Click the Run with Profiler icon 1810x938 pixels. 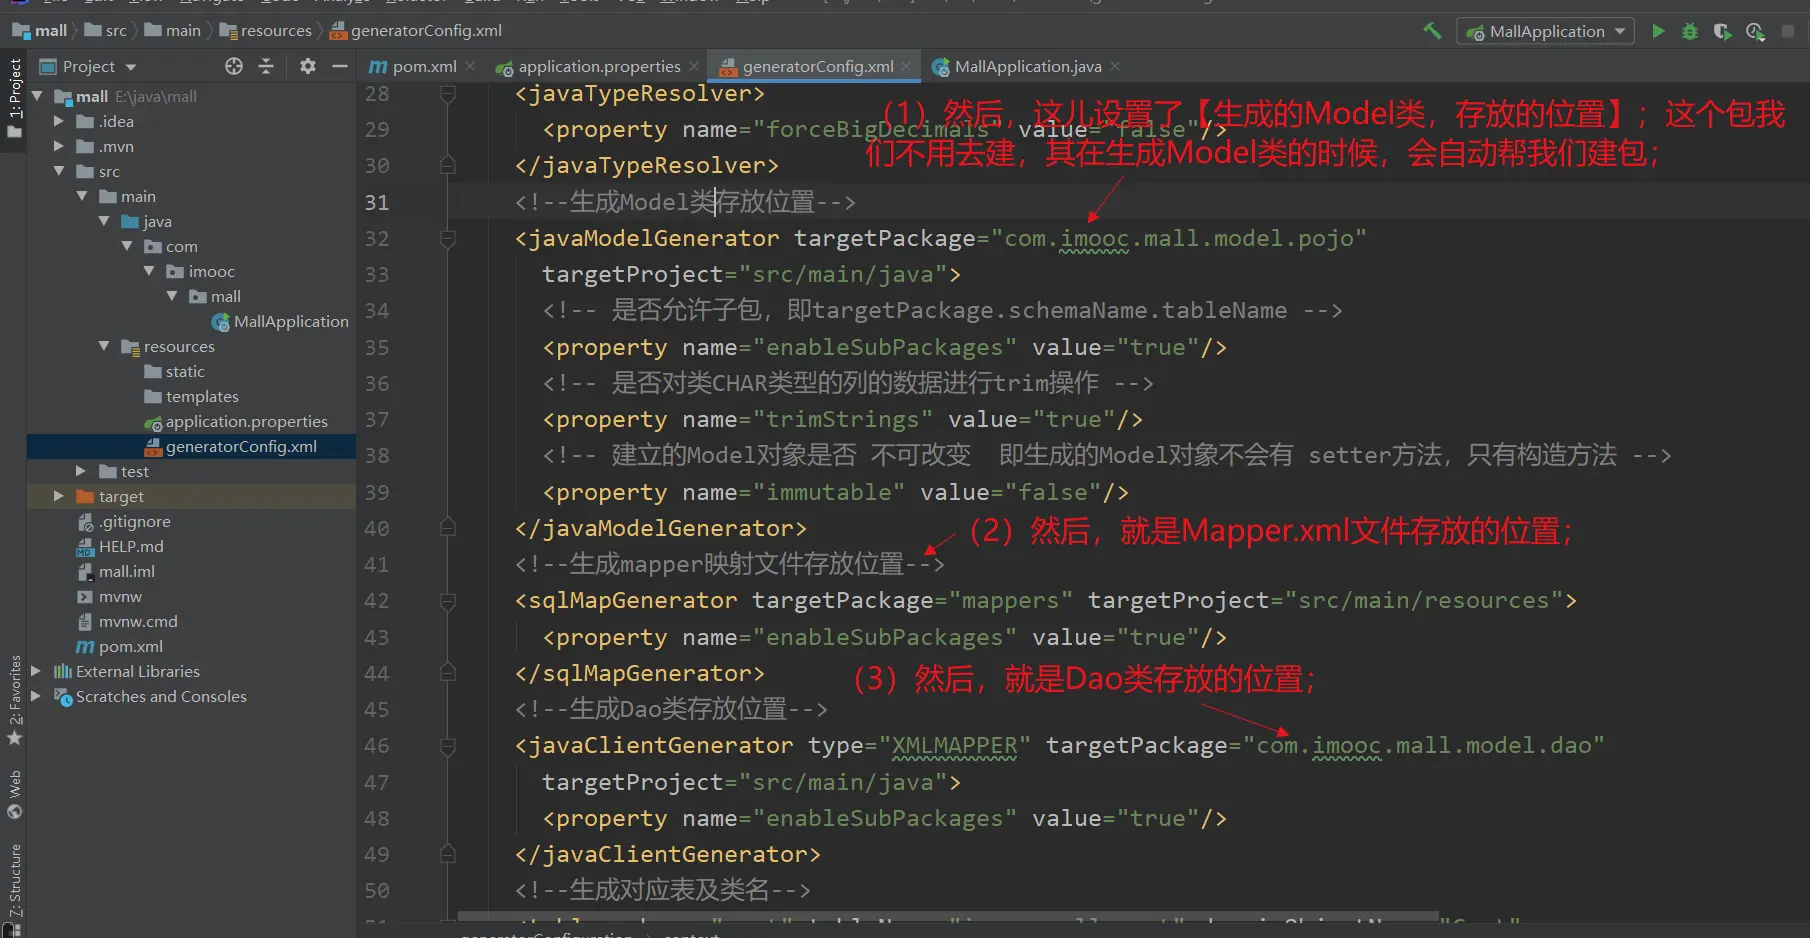pos(1755,31)
